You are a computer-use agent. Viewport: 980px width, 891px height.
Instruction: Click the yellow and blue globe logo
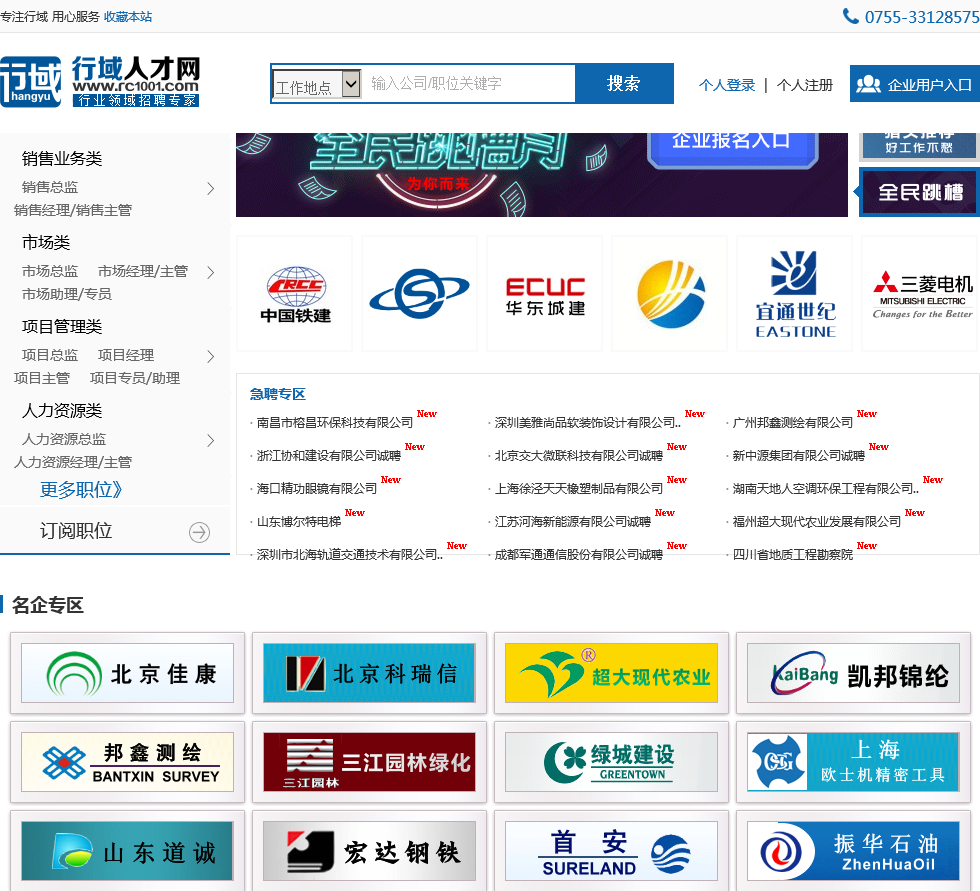(669, 294)
